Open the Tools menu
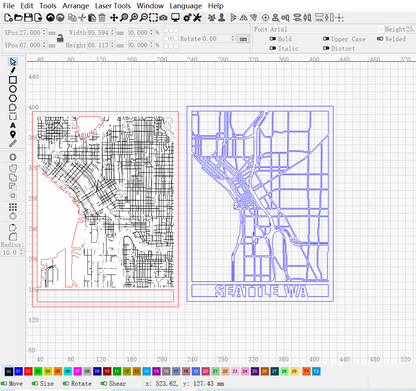The width and height of the screenshot is (416, 391). (x=48, y=6)
